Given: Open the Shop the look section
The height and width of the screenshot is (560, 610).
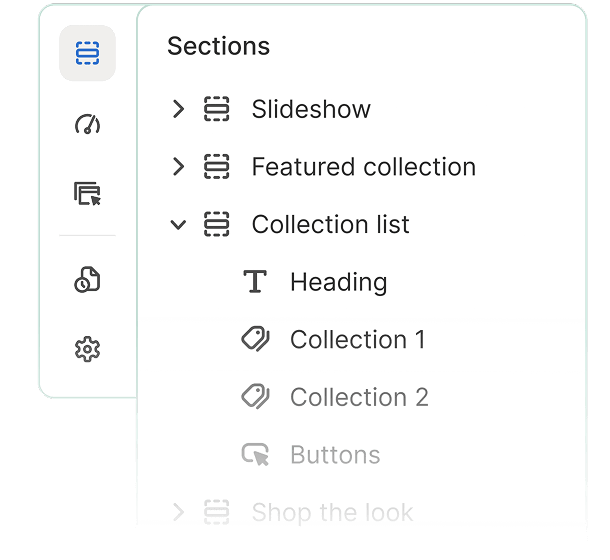Looking at the screenshot, I should coord(332,513).
